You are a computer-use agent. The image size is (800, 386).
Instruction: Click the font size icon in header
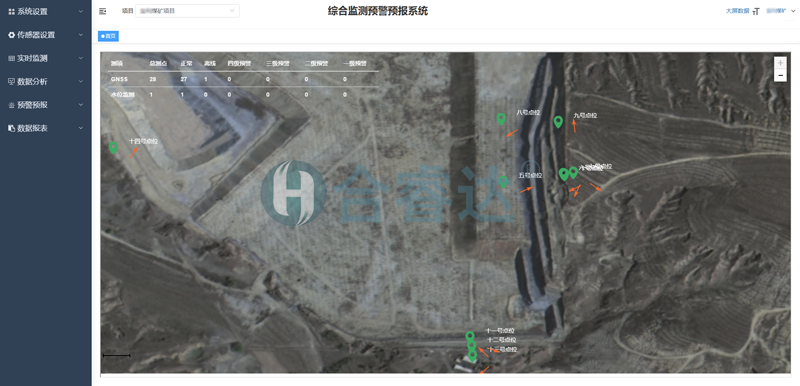click(x=756, y=11)
